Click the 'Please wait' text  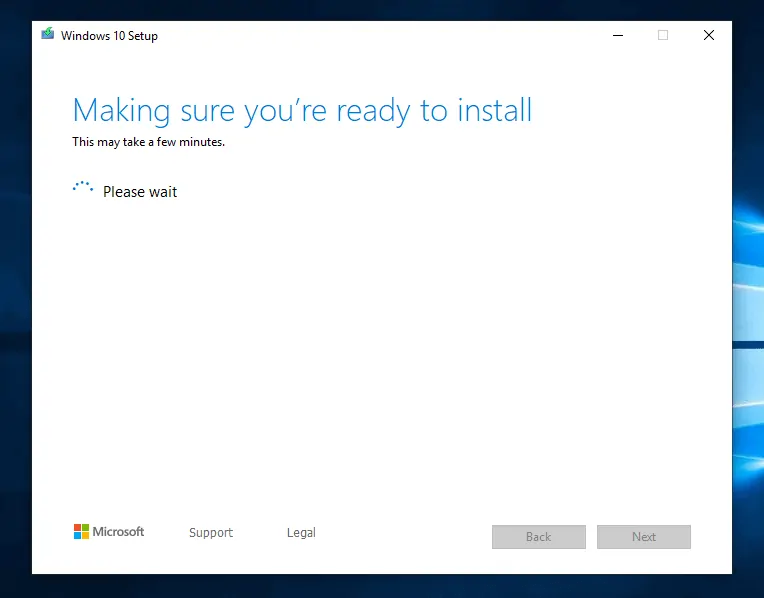pos(140,192)
